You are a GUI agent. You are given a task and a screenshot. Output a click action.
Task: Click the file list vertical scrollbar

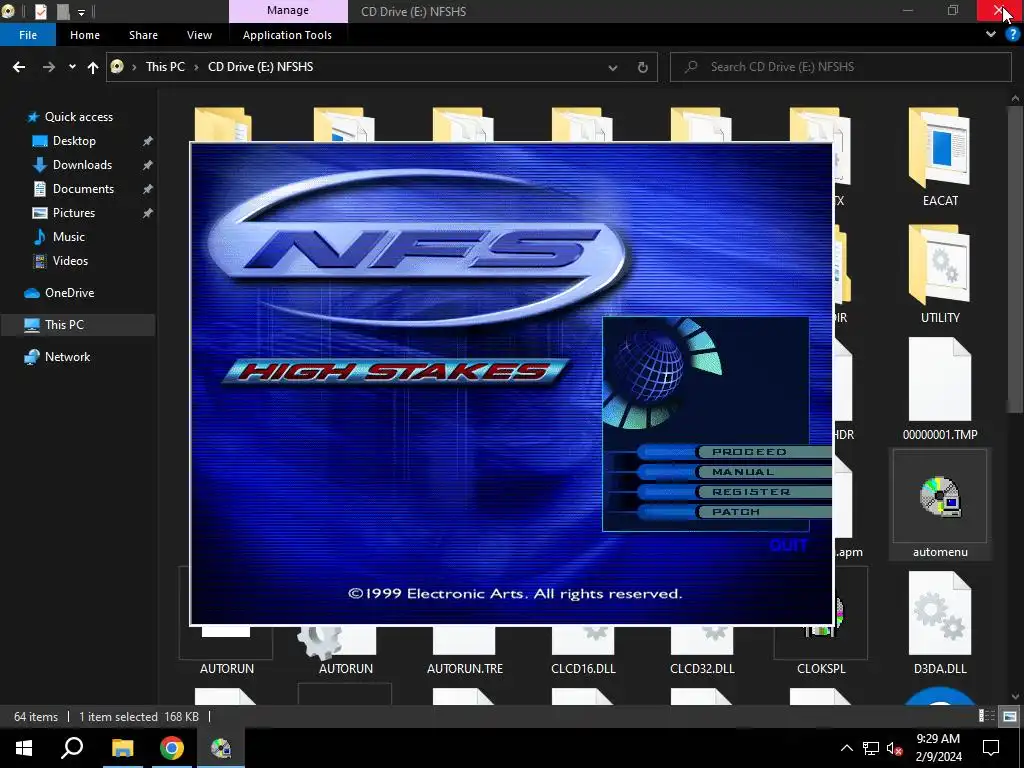pos(1014,259)
